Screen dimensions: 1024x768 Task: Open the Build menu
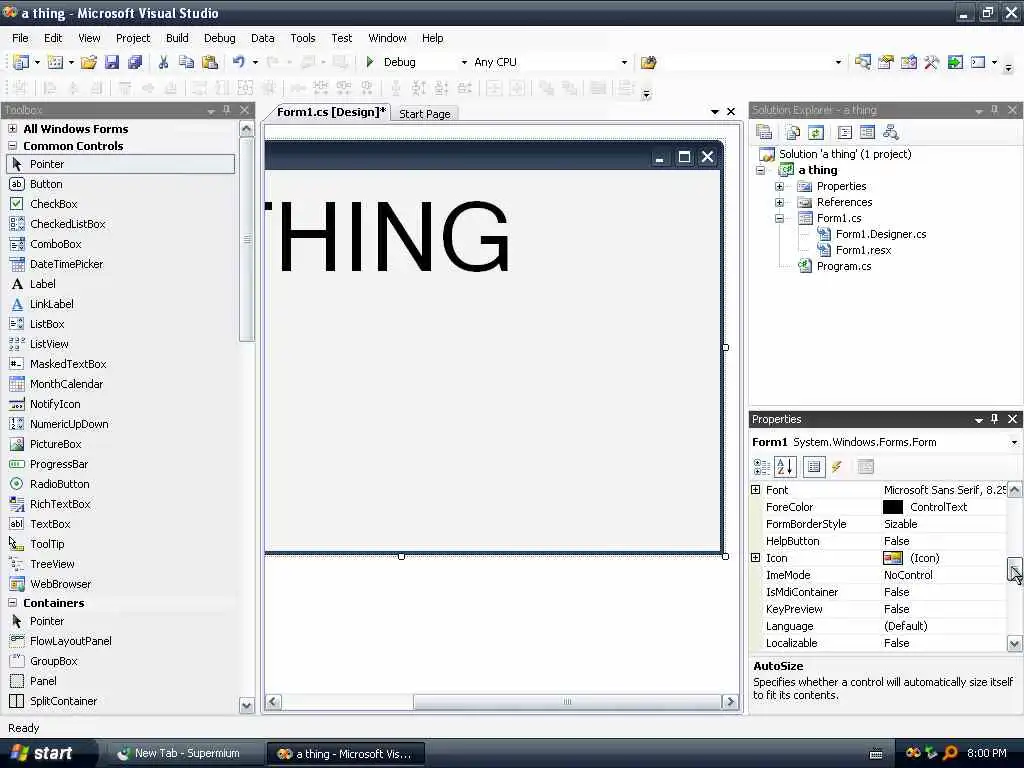click(177, 38)
